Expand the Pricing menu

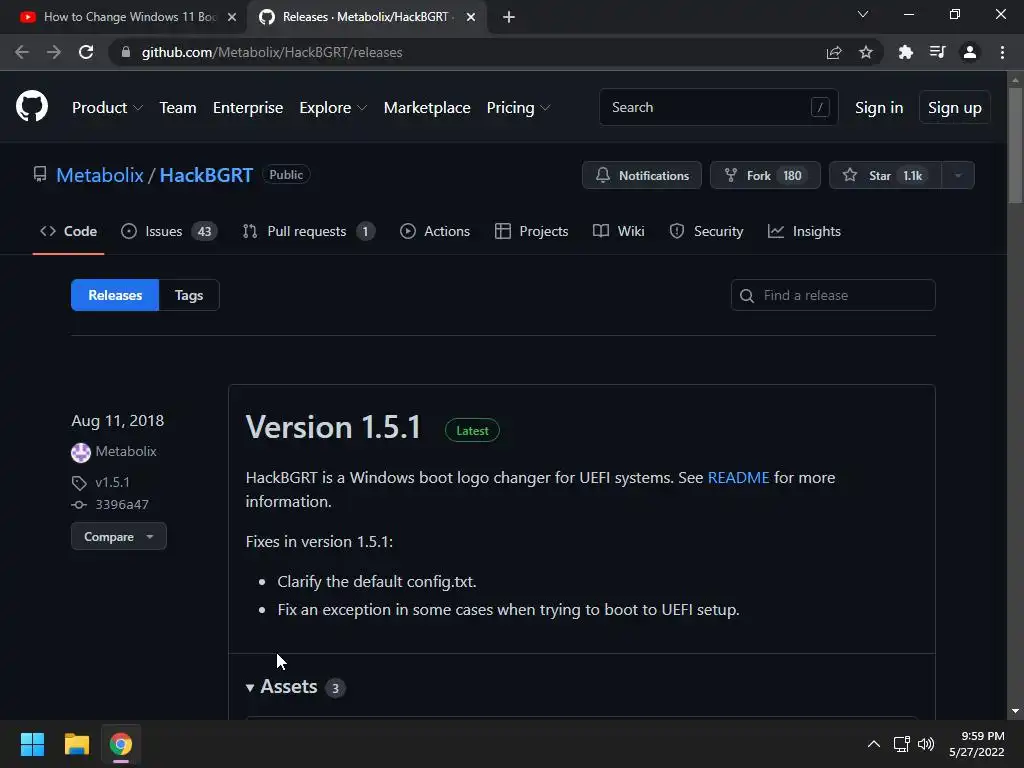tap(519, 107)
